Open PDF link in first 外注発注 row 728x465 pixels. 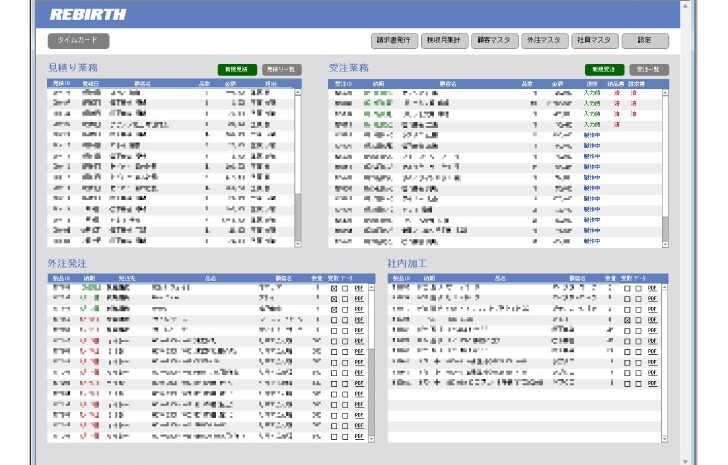[x=359, y=288]
